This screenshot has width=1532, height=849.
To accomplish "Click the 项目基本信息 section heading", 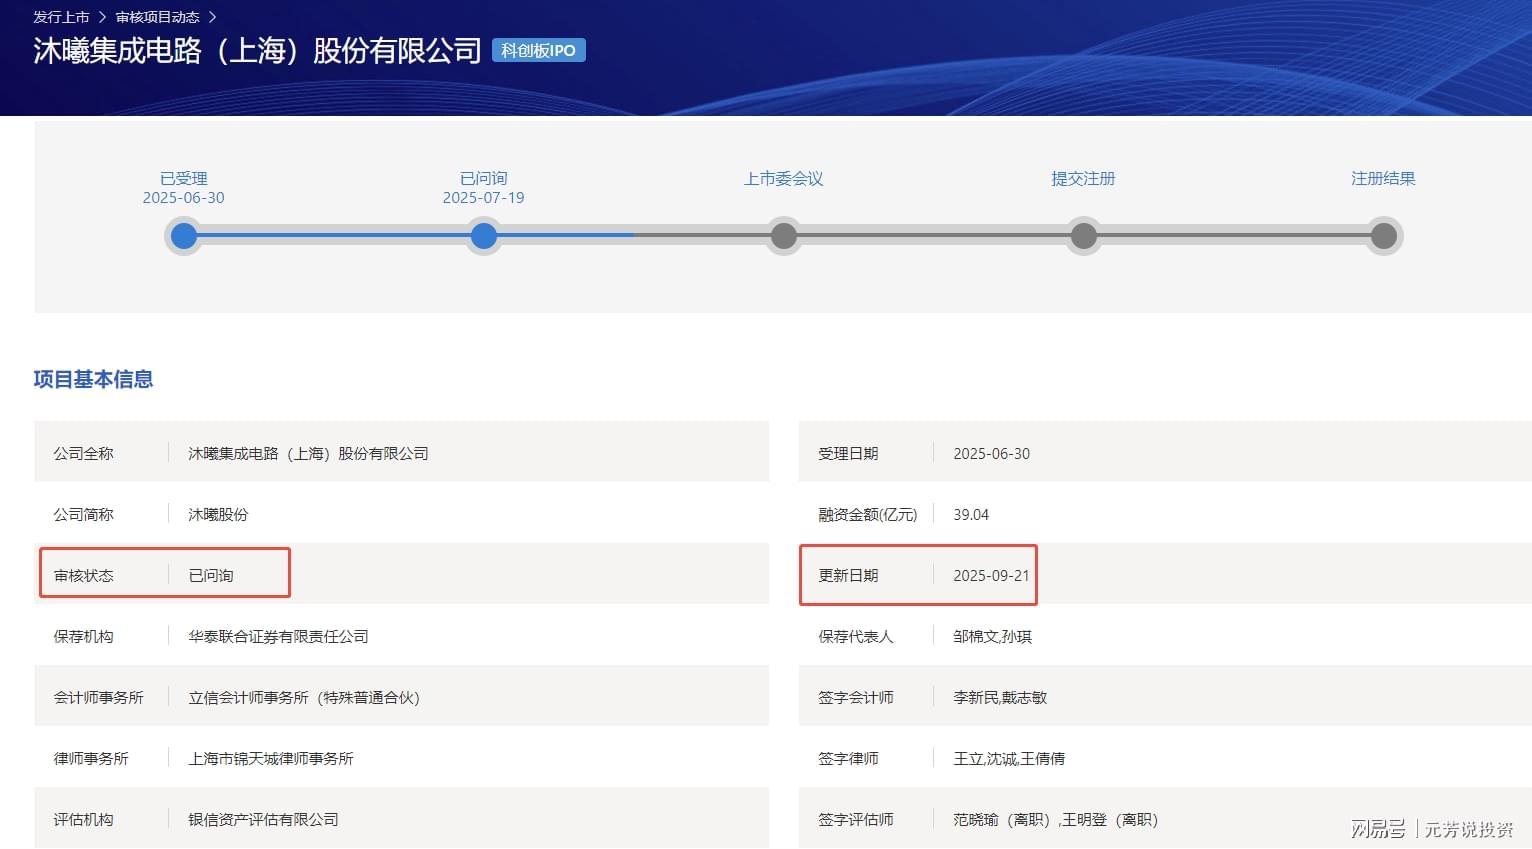I will pos(93,379).
